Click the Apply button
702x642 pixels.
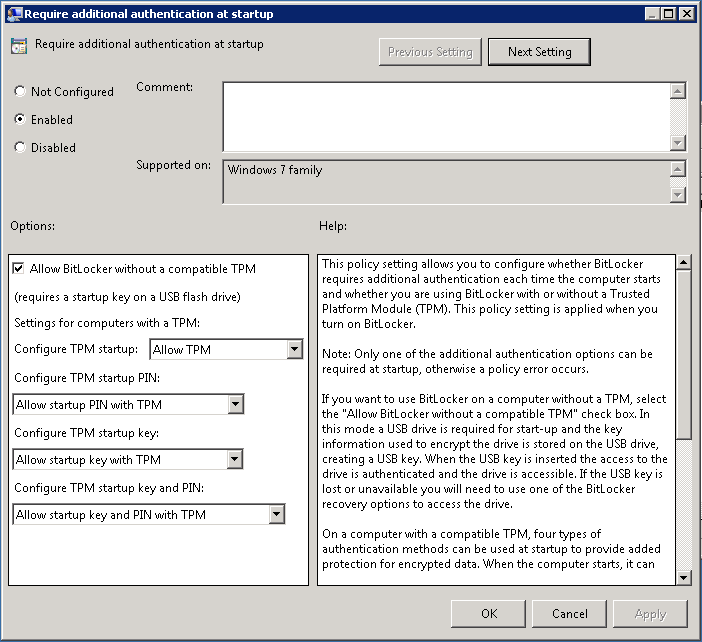click(650, 614)
